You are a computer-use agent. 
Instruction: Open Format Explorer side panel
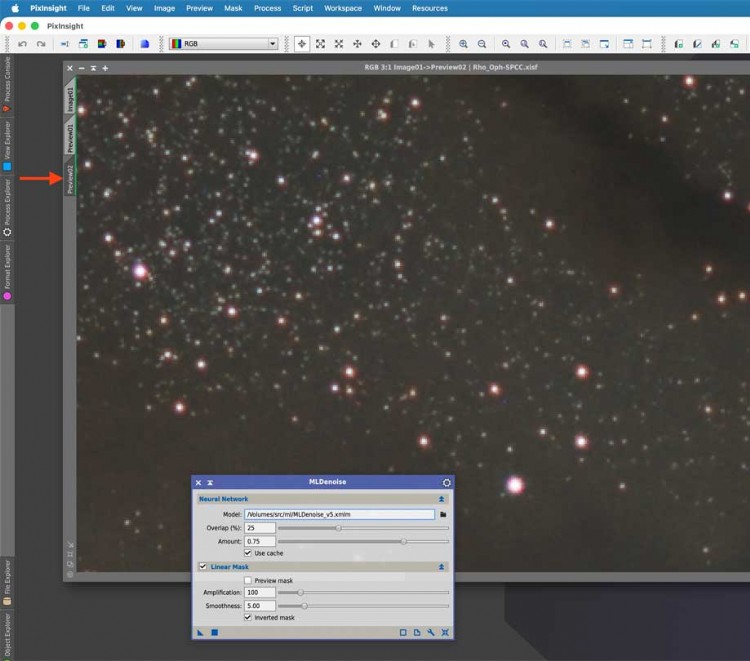(7, 272)
